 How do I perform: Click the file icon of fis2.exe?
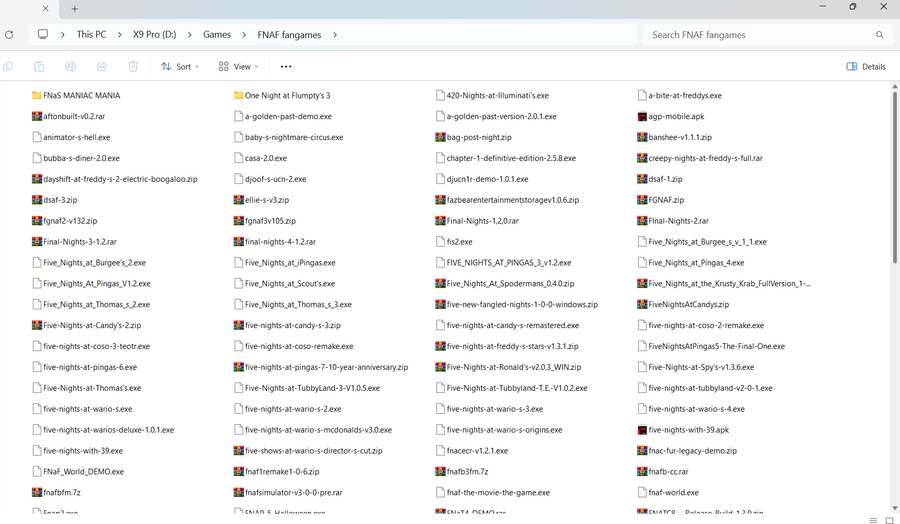[440, 242]
